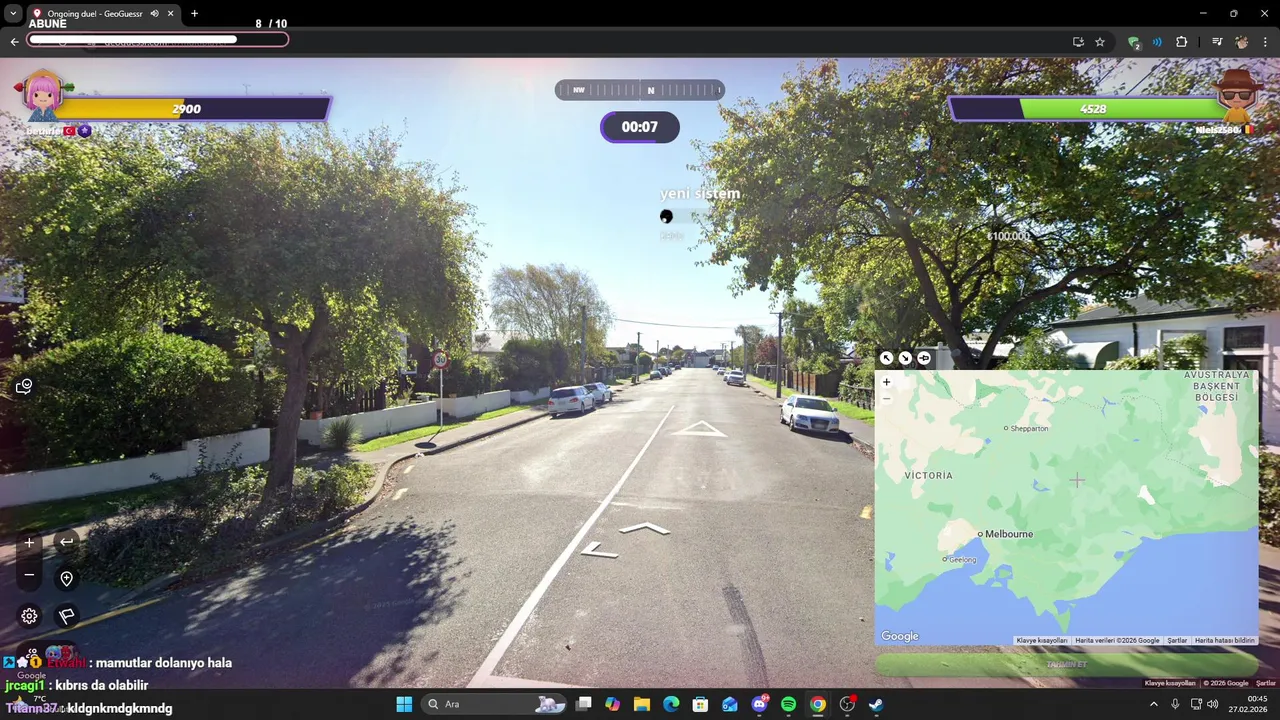Image resolution: width=1280 pixels, height=720 pixels.
Task: Open the Windows Start menu
Action: 404,704
